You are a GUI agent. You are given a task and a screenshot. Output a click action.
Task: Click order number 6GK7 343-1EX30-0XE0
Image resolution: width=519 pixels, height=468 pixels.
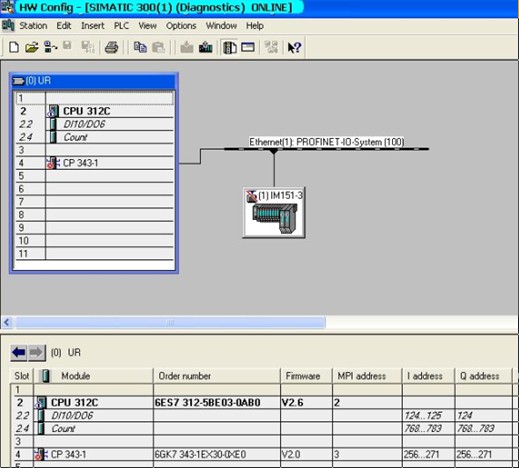point(200,454)
